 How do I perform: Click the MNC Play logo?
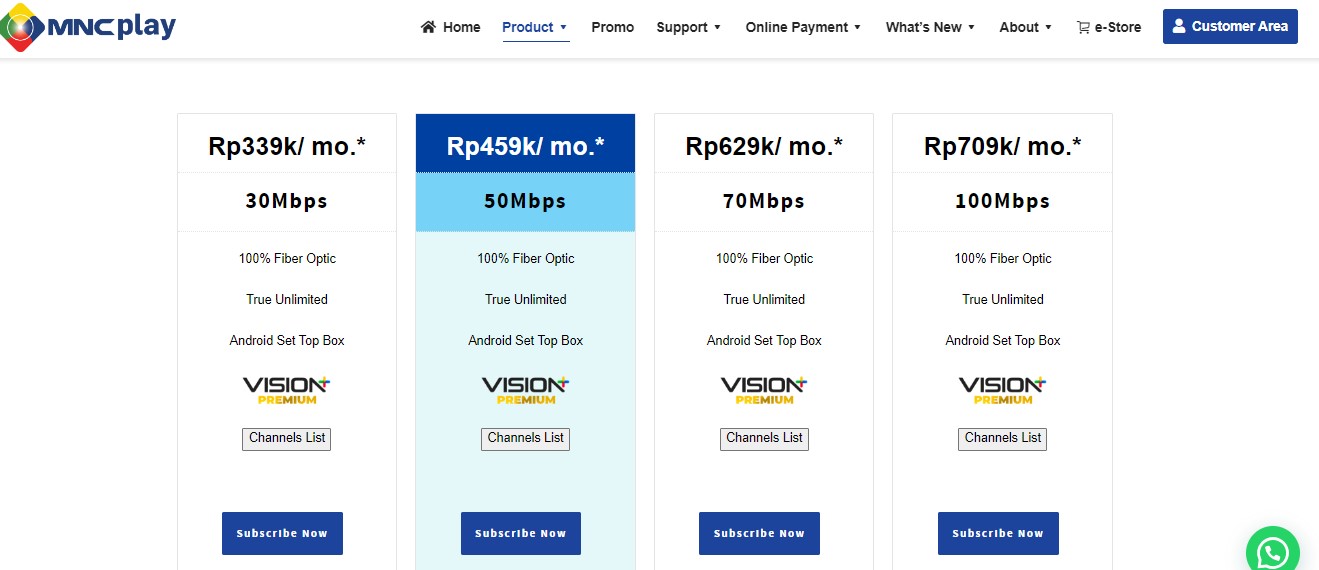pyautogui.click(x=89, y=27)
